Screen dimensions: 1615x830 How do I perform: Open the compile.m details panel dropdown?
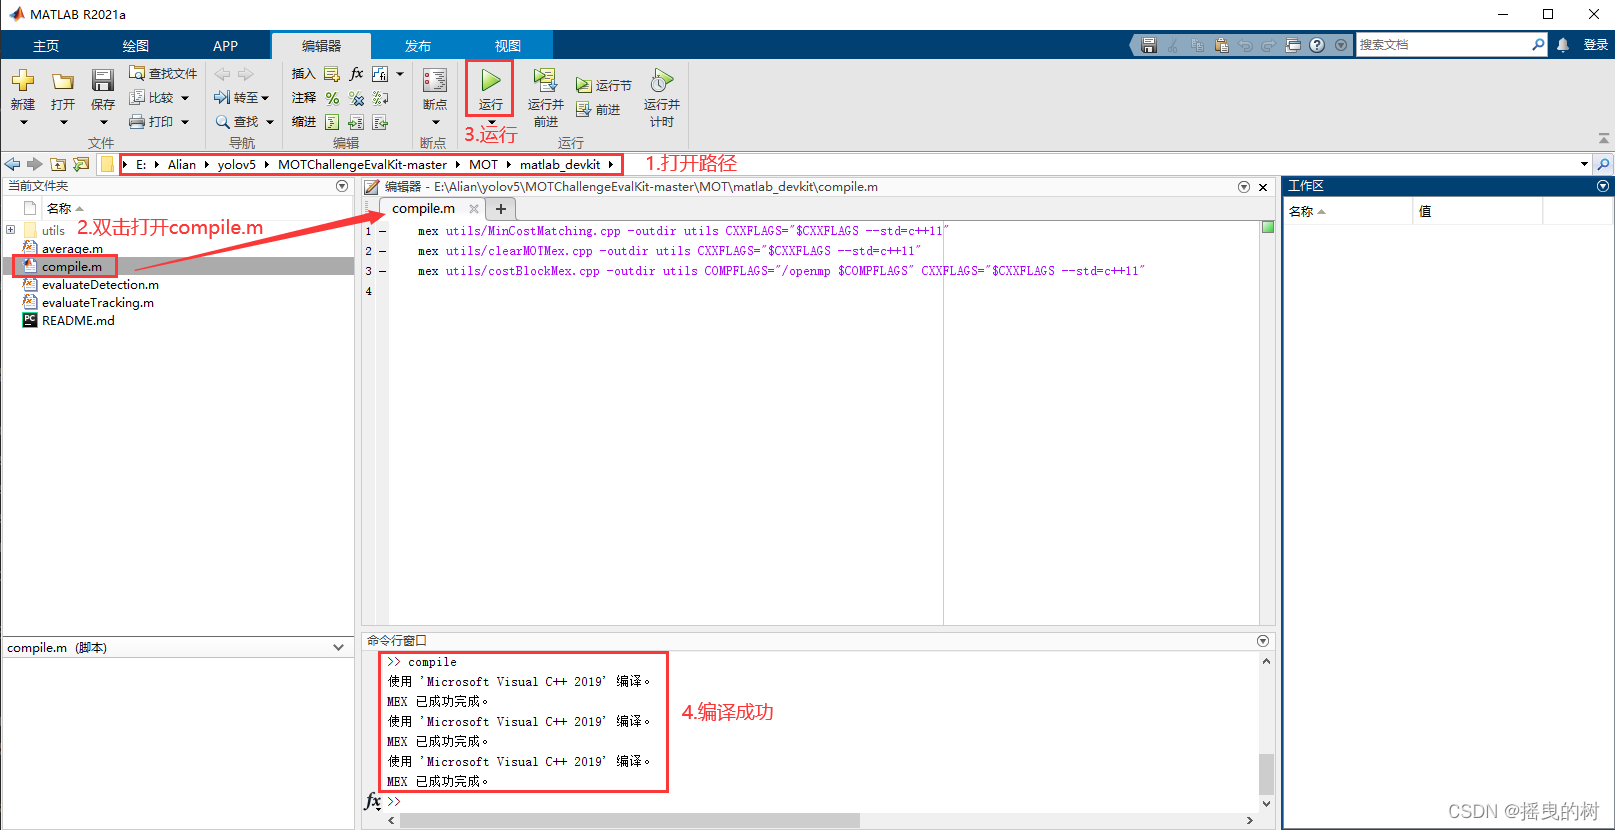click(338, 647)
